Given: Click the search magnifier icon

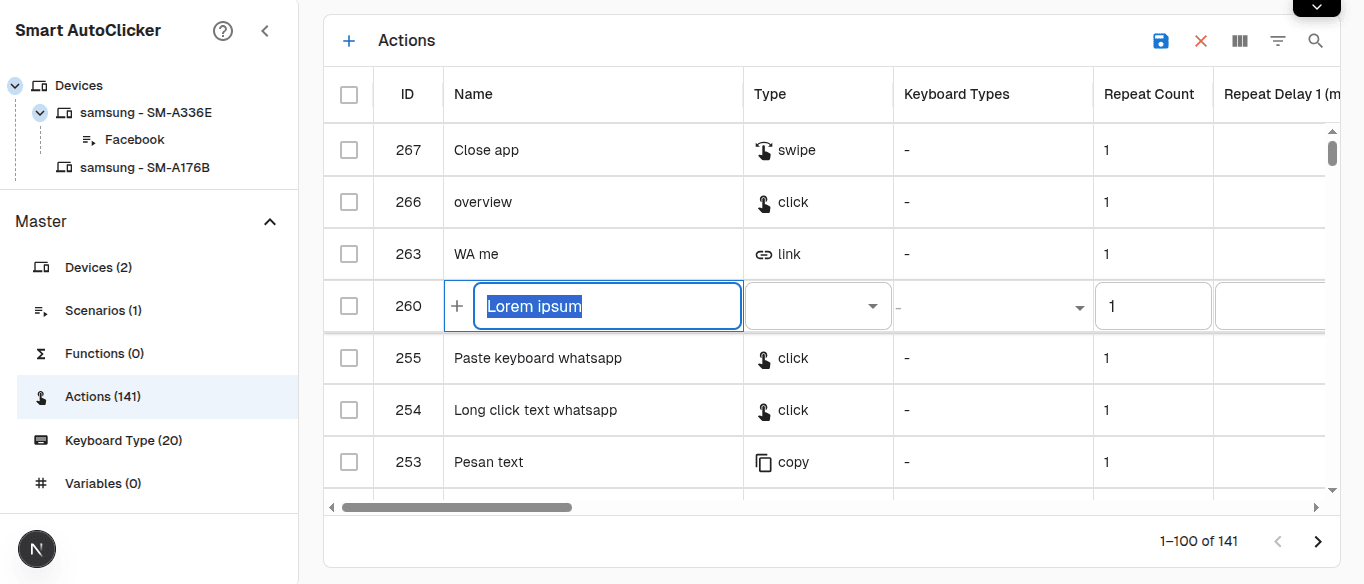Looking at the screenshot, I should point(1316,41).
